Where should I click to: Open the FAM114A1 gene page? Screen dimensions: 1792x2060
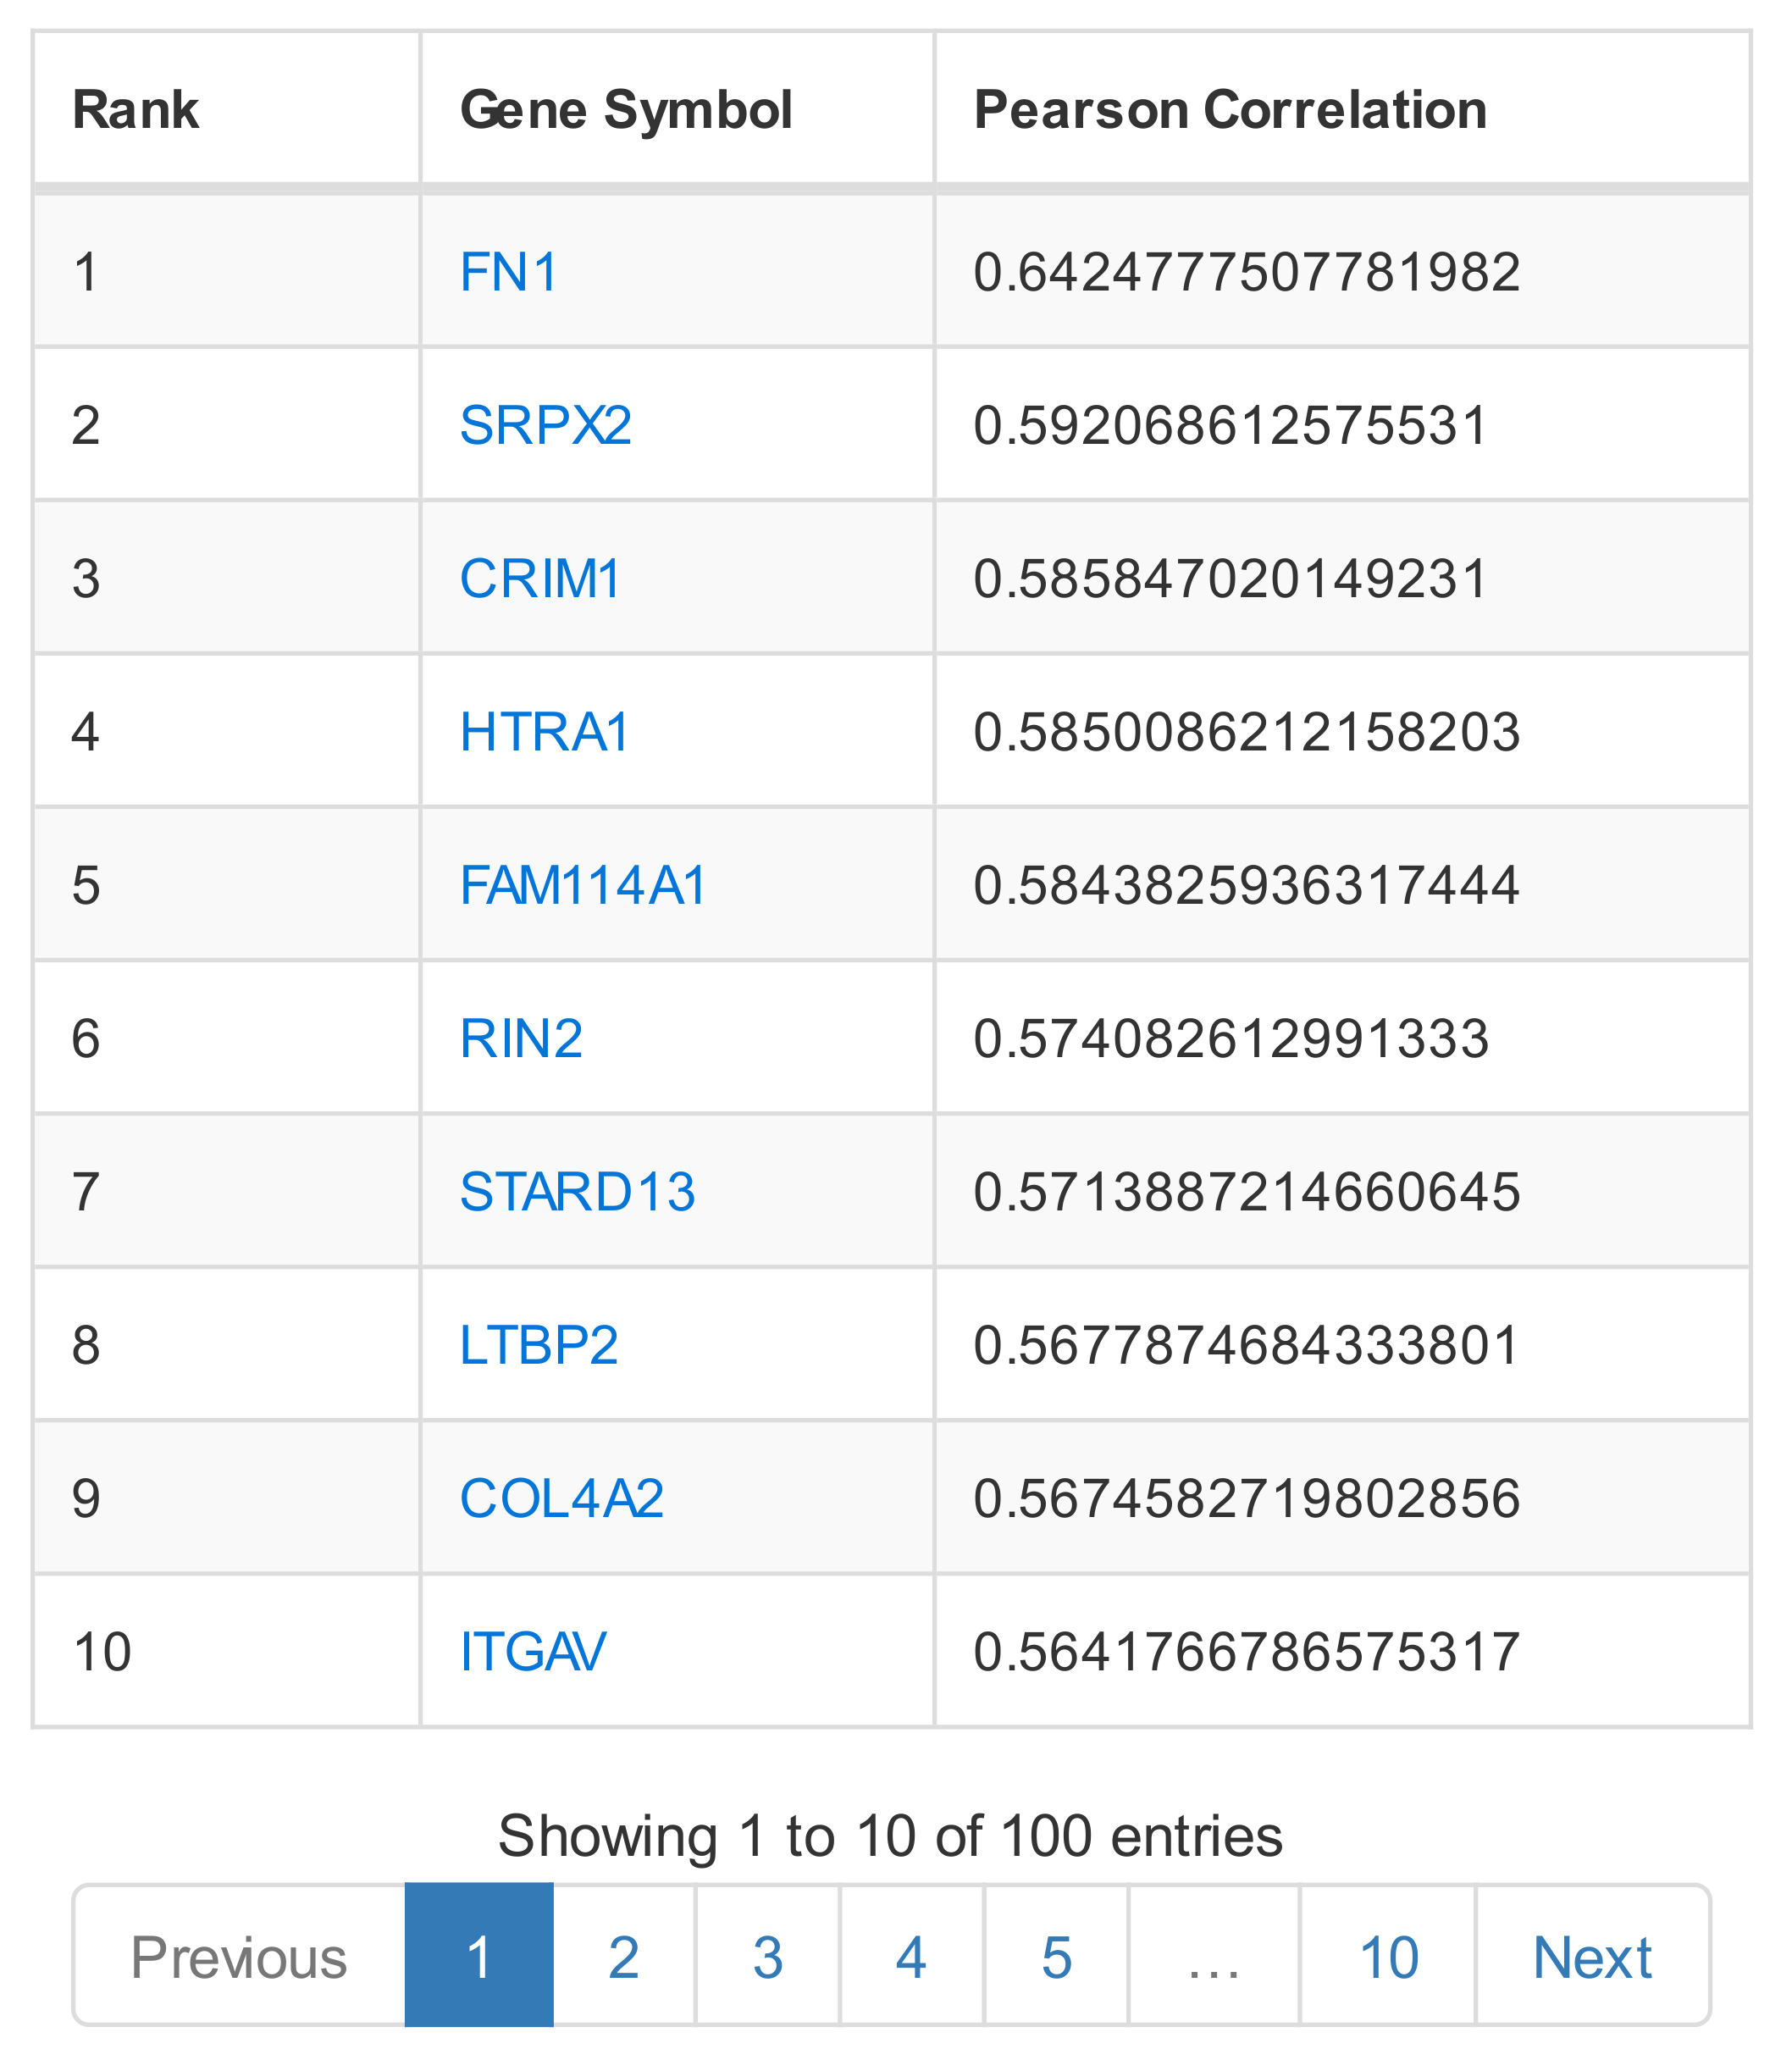(x=583, y=885)
